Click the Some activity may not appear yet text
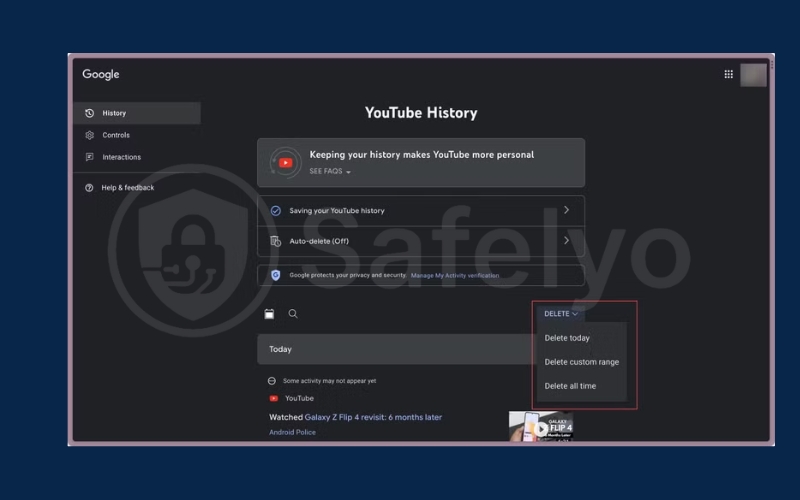The height and width of the screenshot is (500, 800). [330, 381]
